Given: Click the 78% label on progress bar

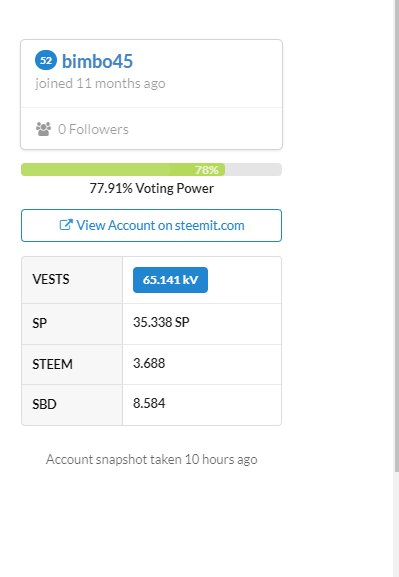Looking at the screenshot, I should (x=206, y=170).
